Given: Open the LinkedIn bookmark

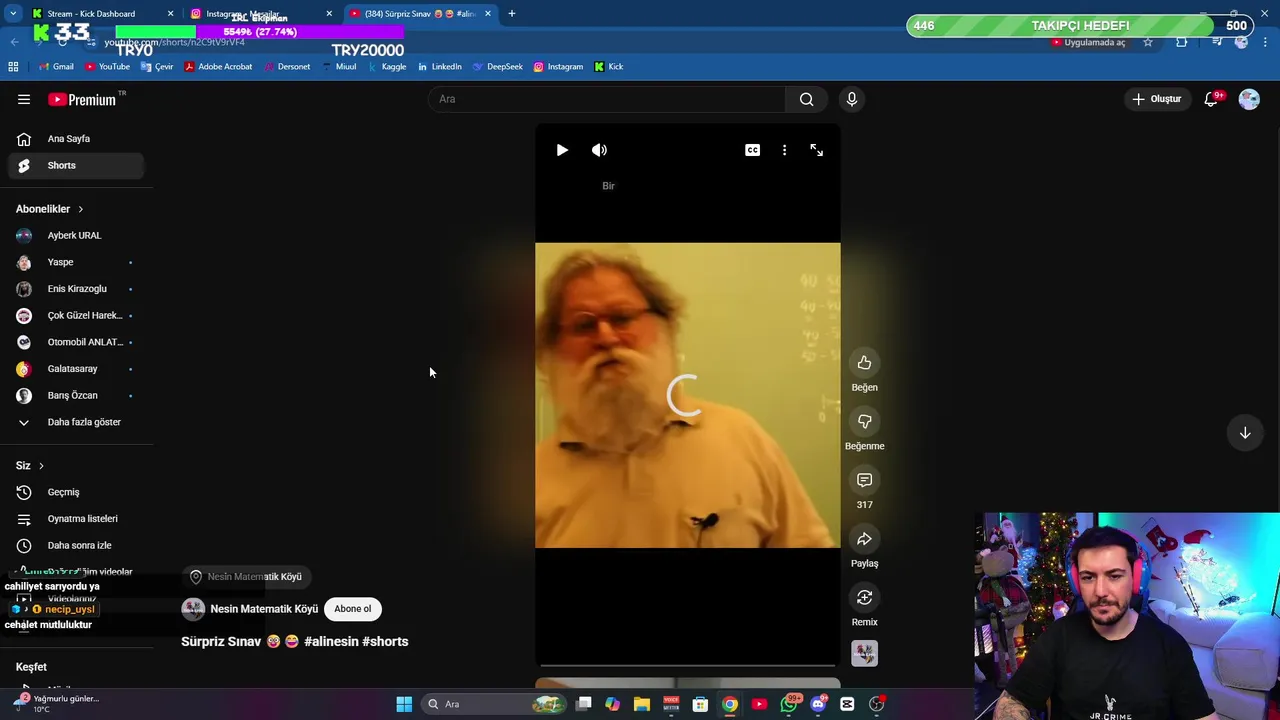Looking at the screenshot, I should coord(439,67).
